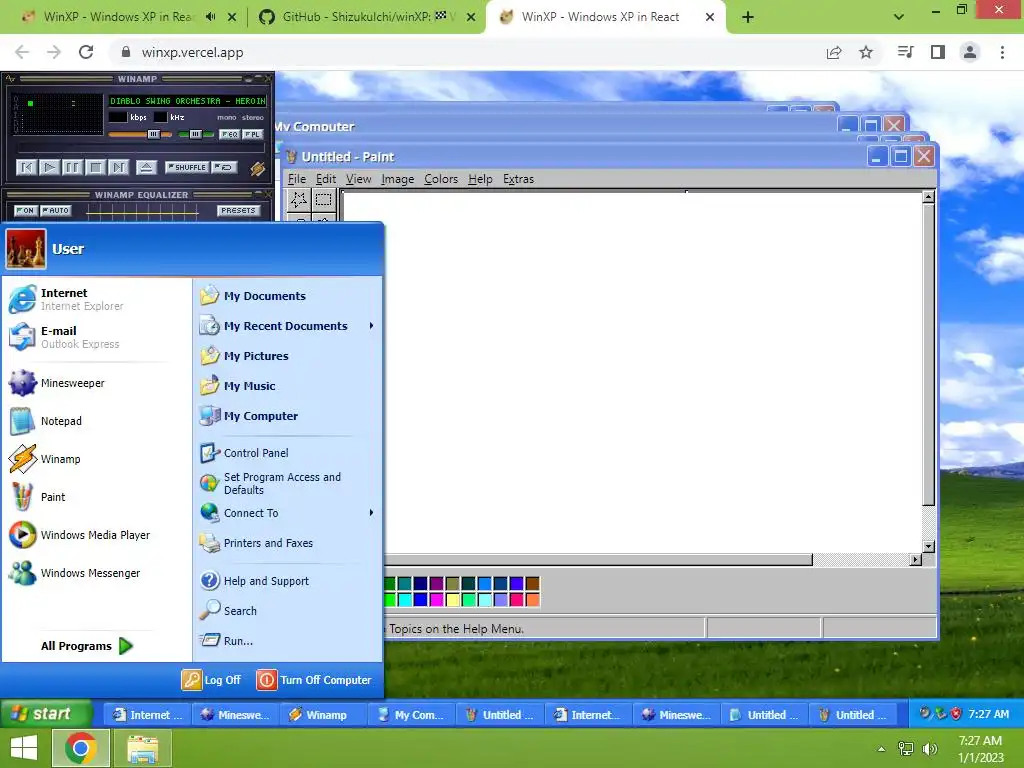This screenshot has width=1024, height=768.
Task: Click the Play button in Winamp
Action: tap(50, 168)
